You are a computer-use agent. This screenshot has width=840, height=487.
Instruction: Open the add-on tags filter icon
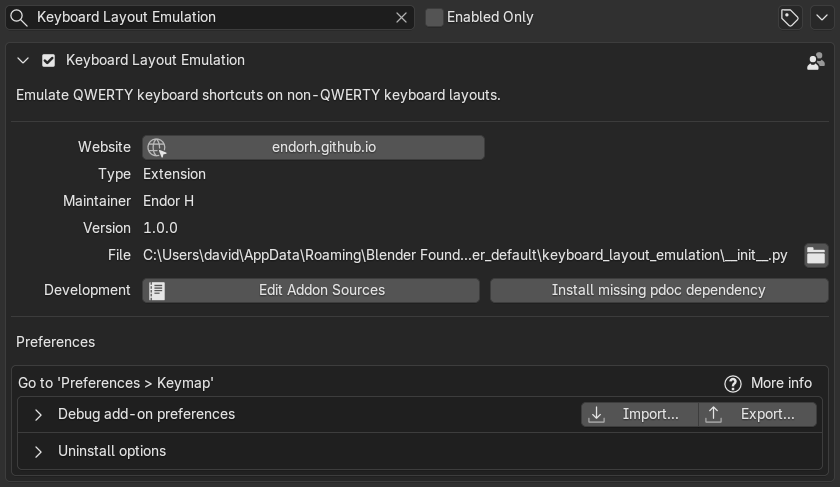click(790, 18)
